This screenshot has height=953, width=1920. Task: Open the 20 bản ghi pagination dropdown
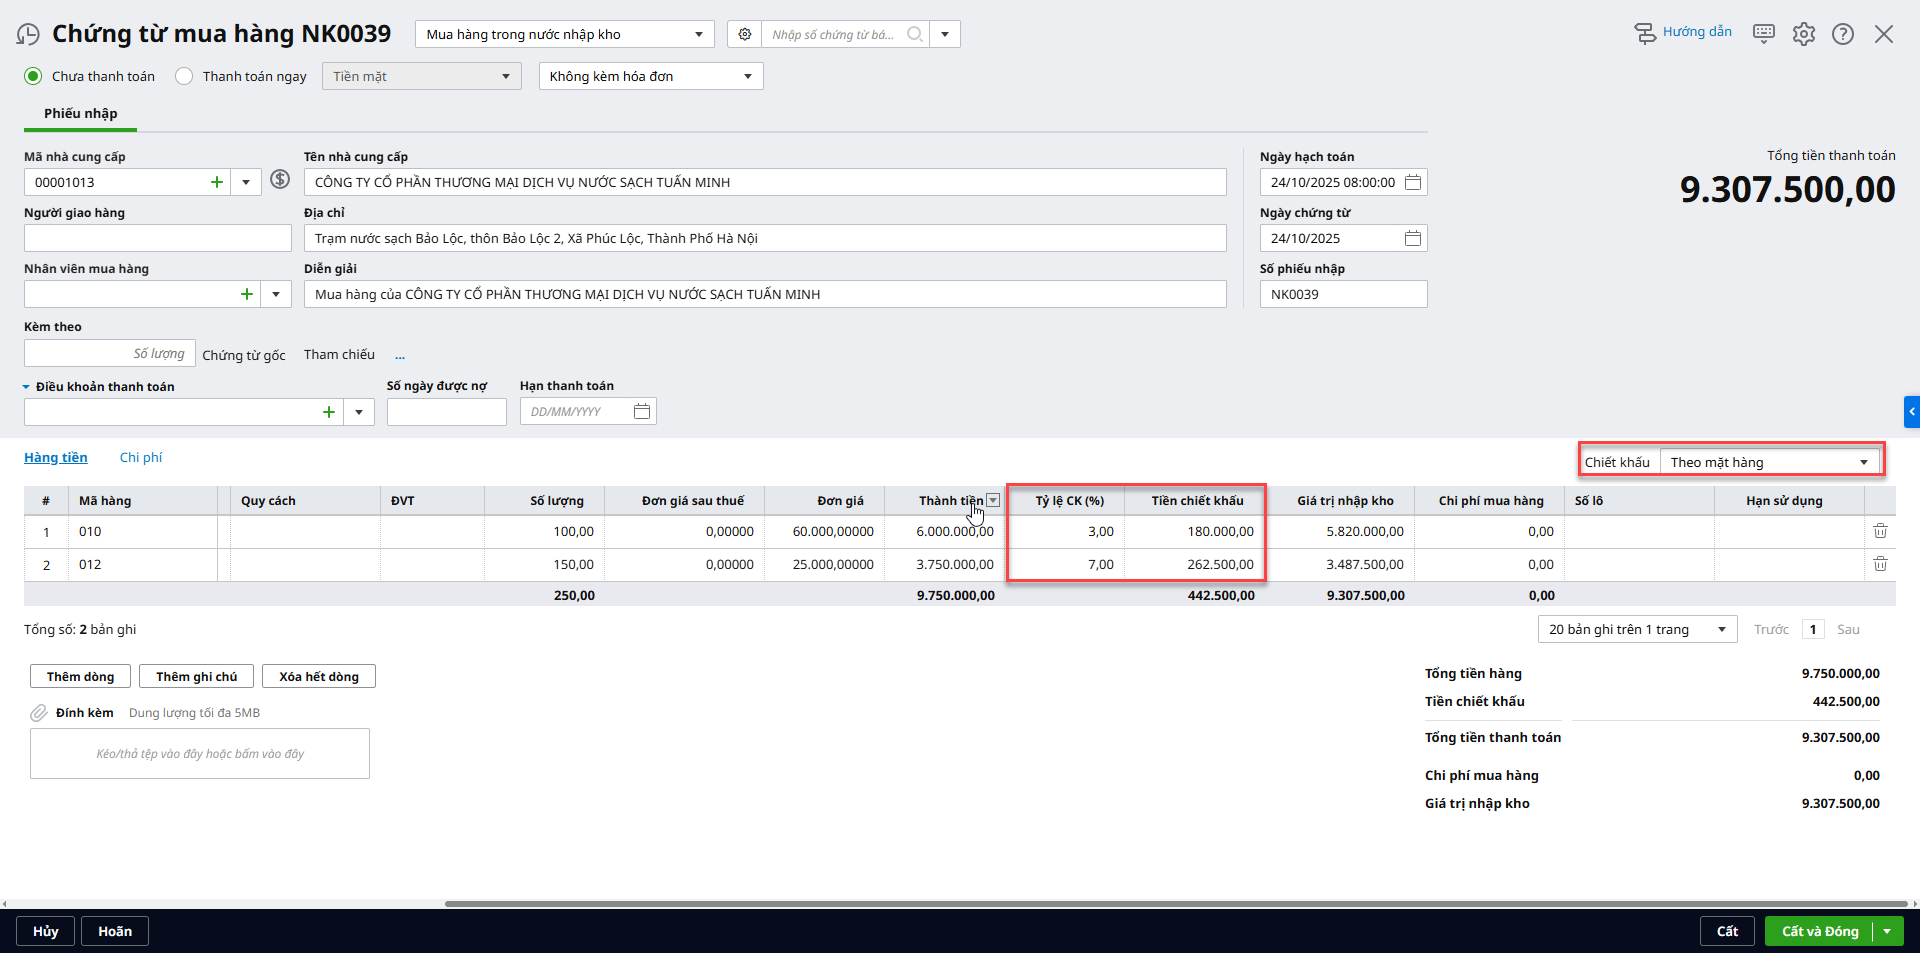1637,629
